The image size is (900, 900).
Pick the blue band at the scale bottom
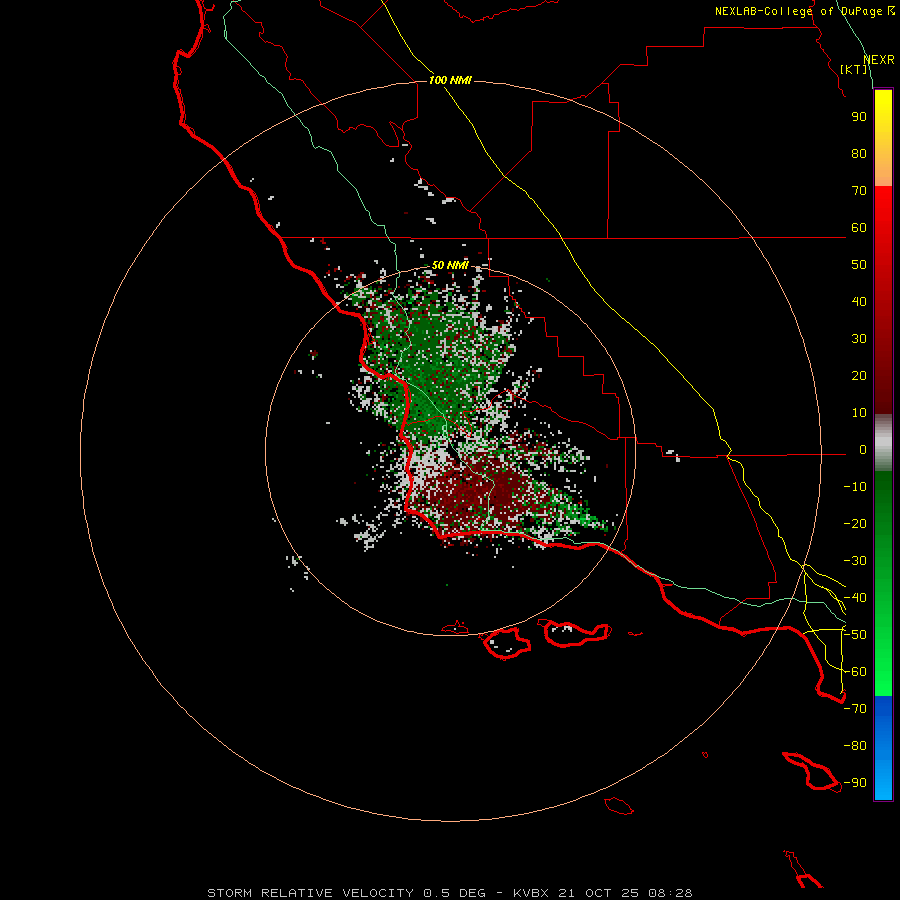pos(883,747)
